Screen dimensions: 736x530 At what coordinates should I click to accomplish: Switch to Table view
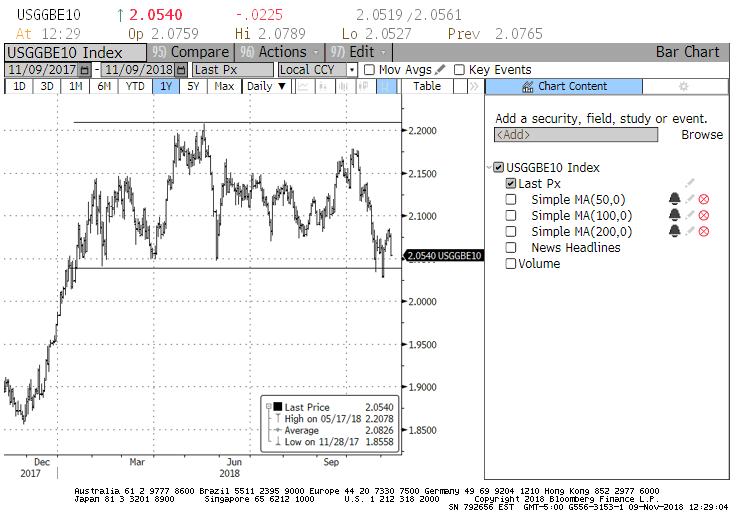pos(427,86)
